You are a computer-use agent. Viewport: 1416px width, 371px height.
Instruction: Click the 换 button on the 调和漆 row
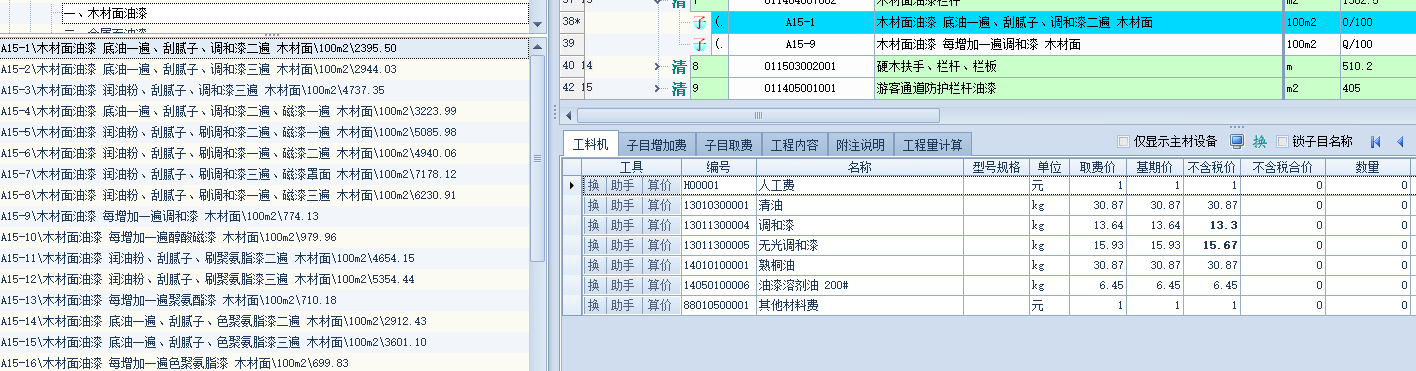593,225
